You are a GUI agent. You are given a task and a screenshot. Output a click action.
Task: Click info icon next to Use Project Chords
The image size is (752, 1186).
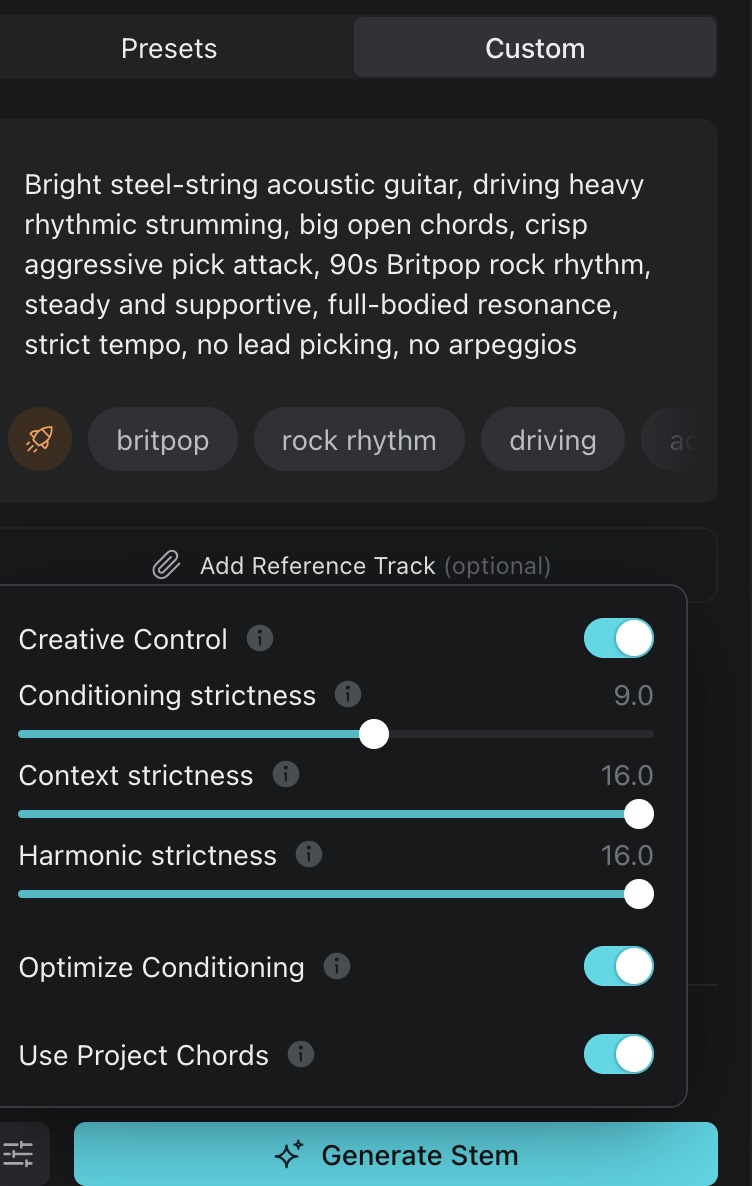[301, 1054]
